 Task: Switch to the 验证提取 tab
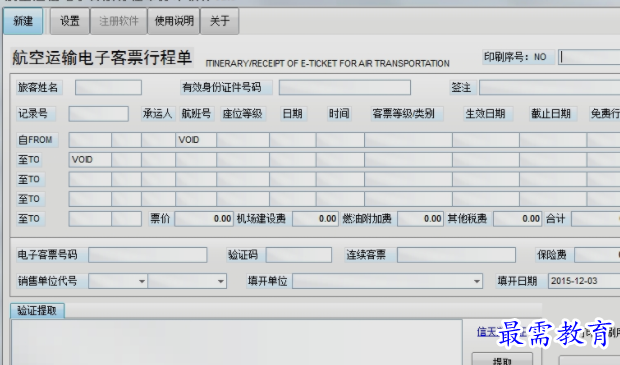[x=37, y=311]
